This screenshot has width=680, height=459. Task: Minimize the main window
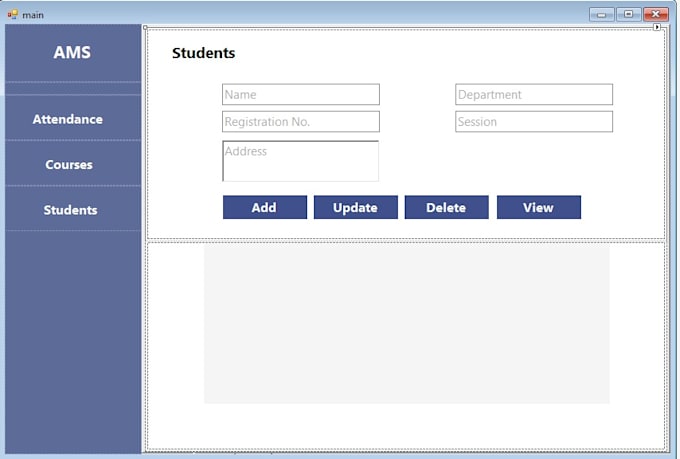pyautogui.click(x=602, y=14)
